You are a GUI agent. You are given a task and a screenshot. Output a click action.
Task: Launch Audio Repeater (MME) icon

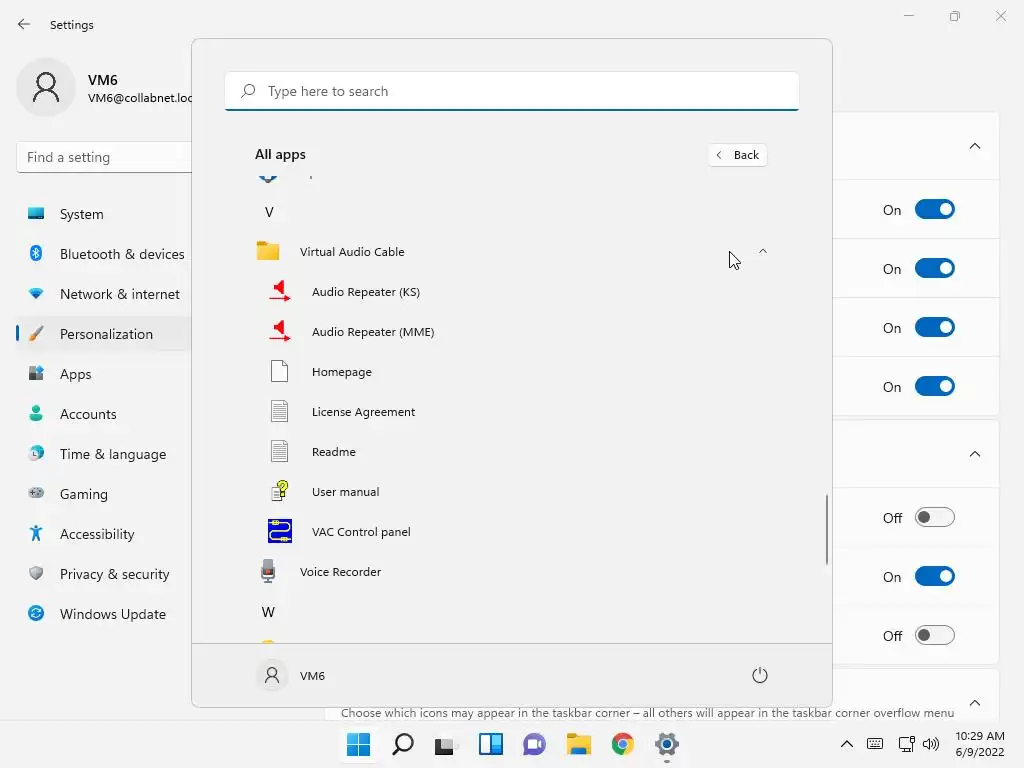tap(280, 331)
